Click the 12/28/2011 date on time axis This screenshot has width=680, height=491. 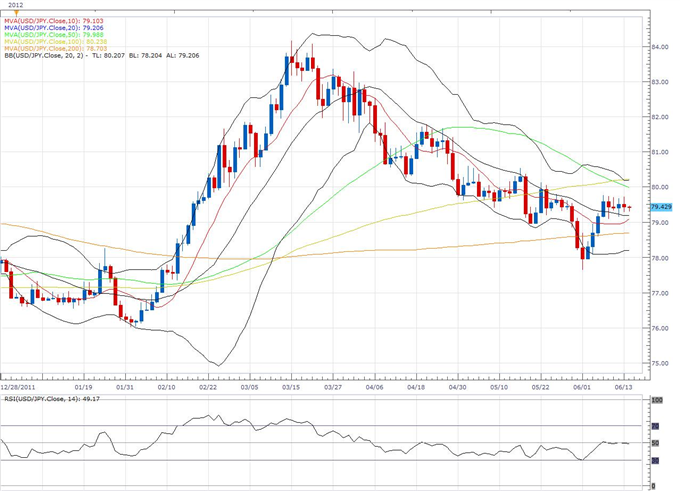(20, 384)
